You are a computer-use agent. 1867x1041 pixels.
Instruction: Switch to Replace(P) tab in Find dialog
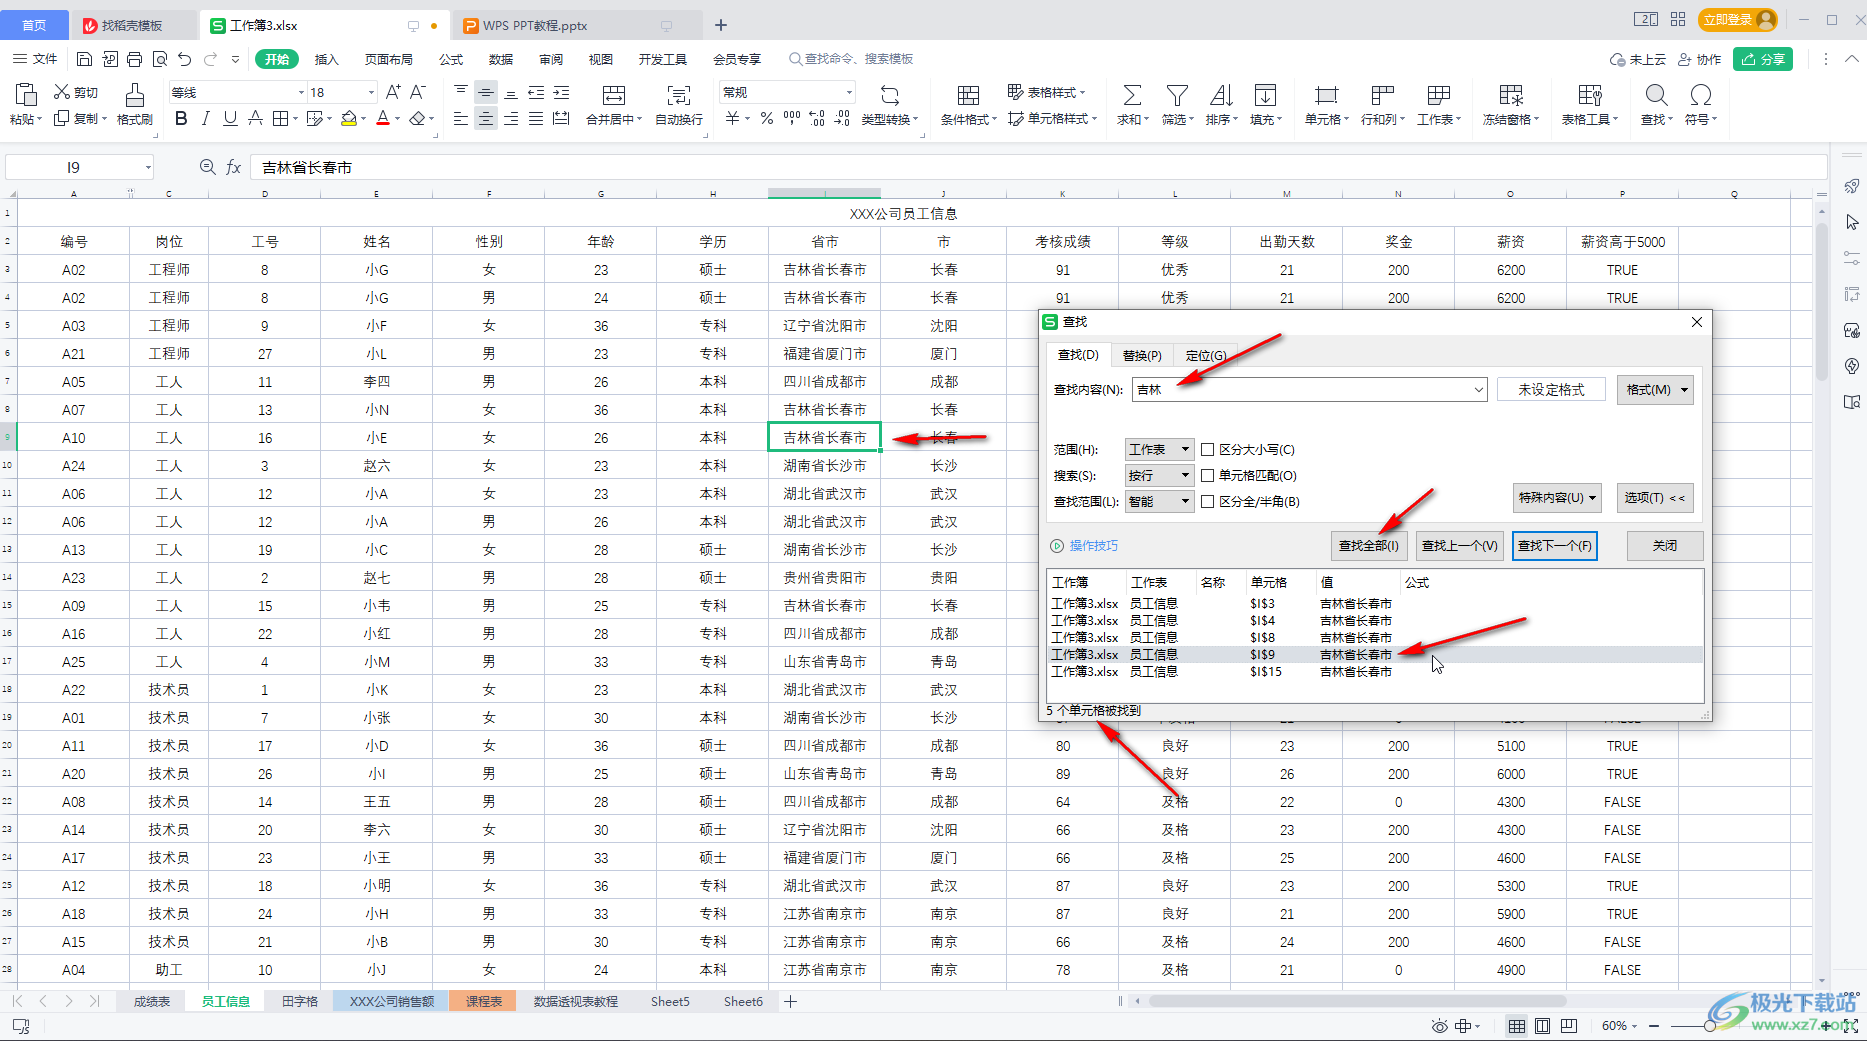[1142, 355]
